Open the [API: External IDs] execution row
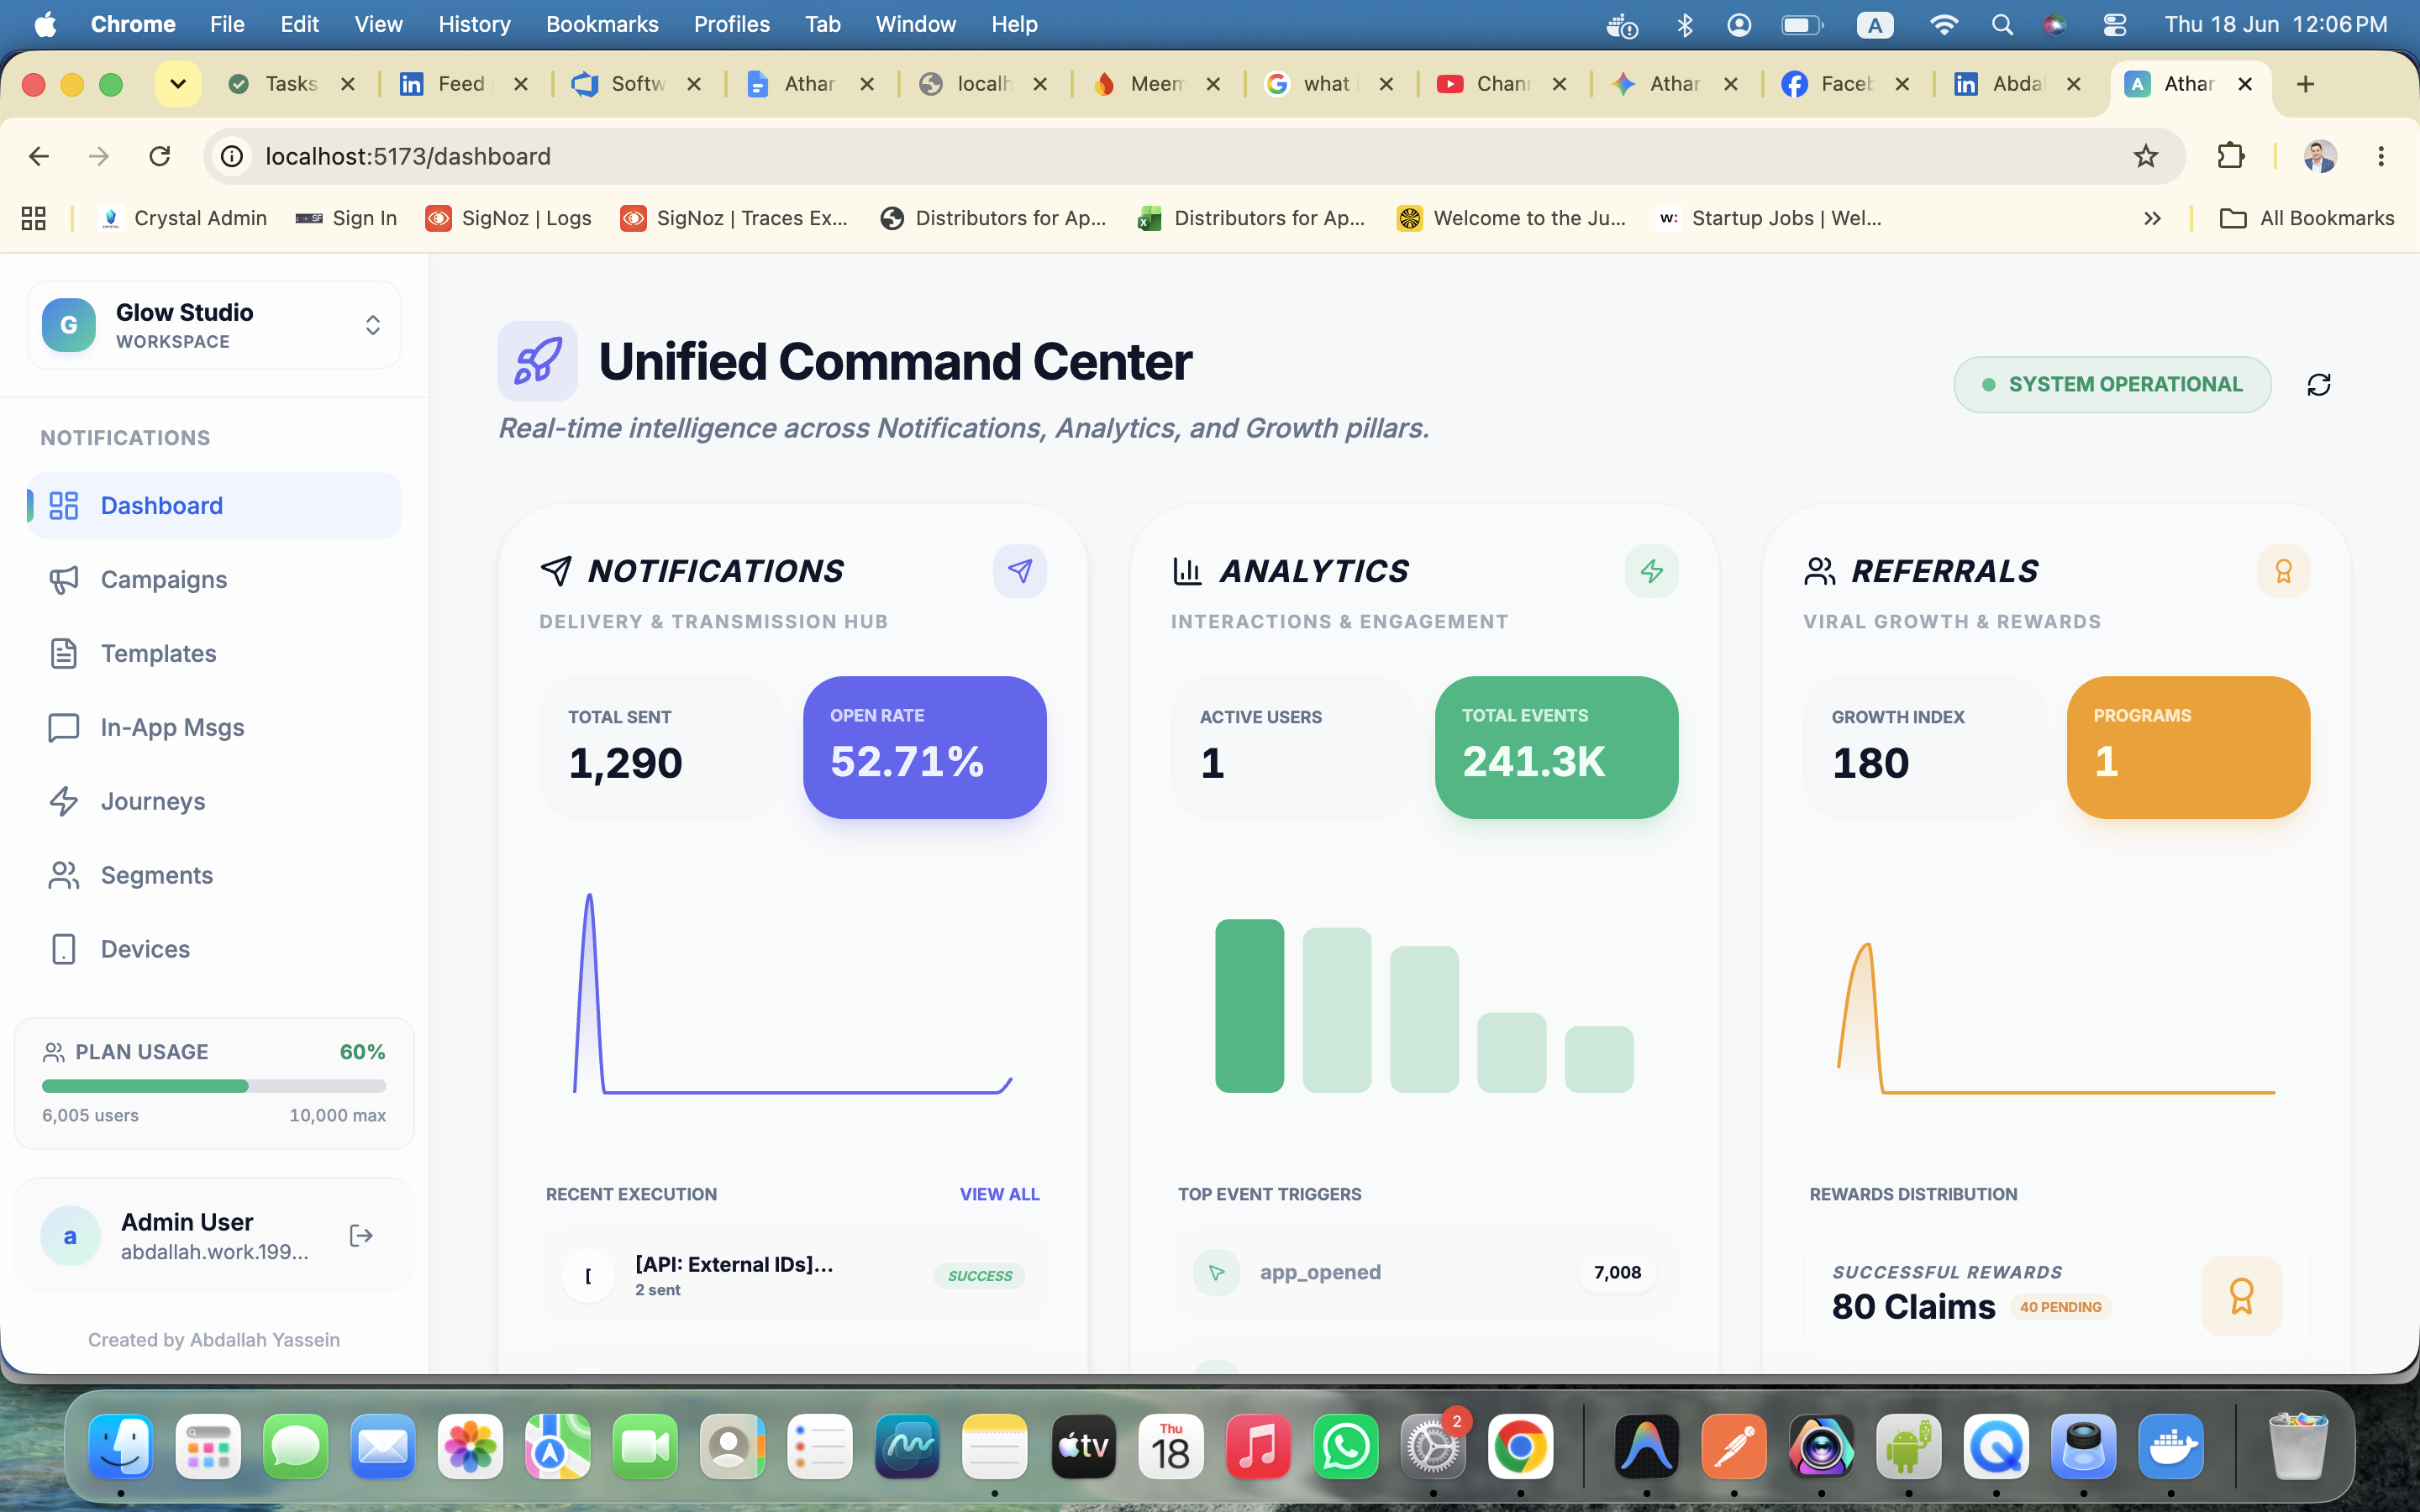 coord(793,1276)
